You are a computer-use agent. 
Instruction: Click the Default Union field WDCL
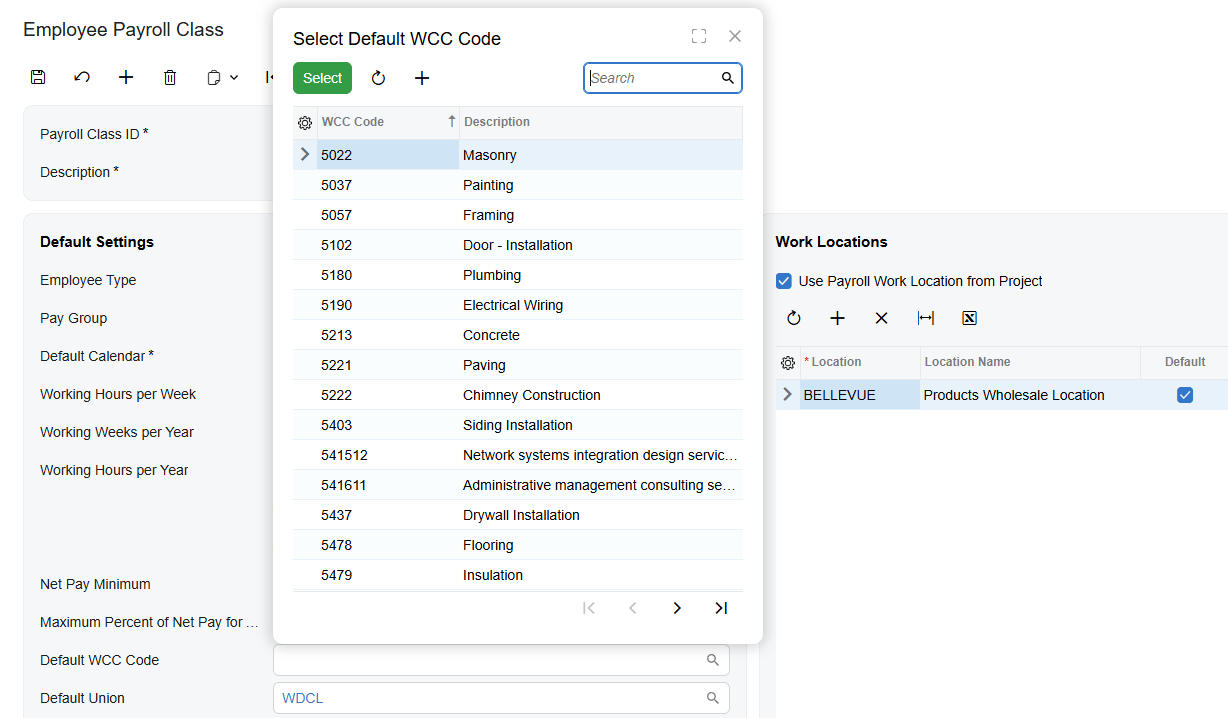click(501, 698)
